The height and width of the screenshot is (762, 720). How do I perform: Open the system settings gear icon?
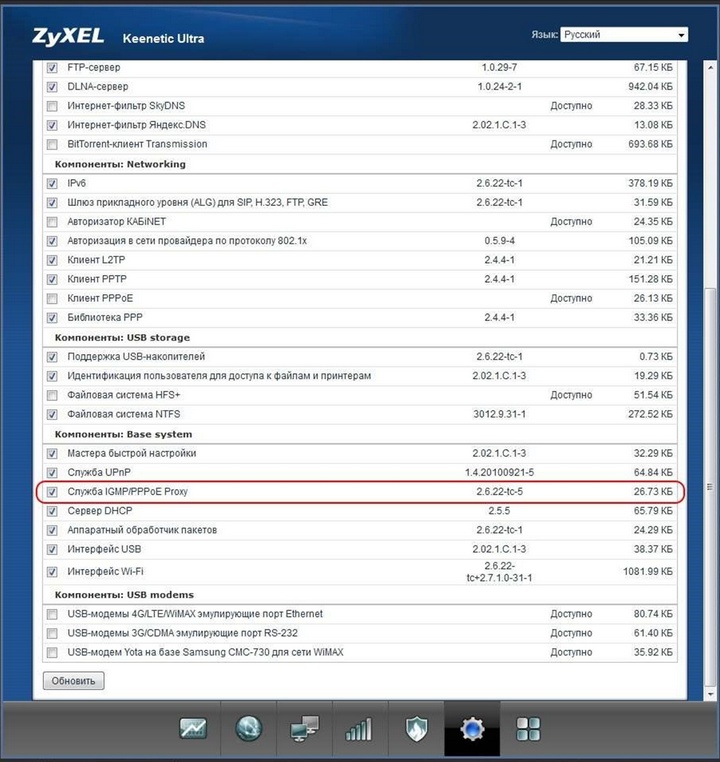(471, 729)
